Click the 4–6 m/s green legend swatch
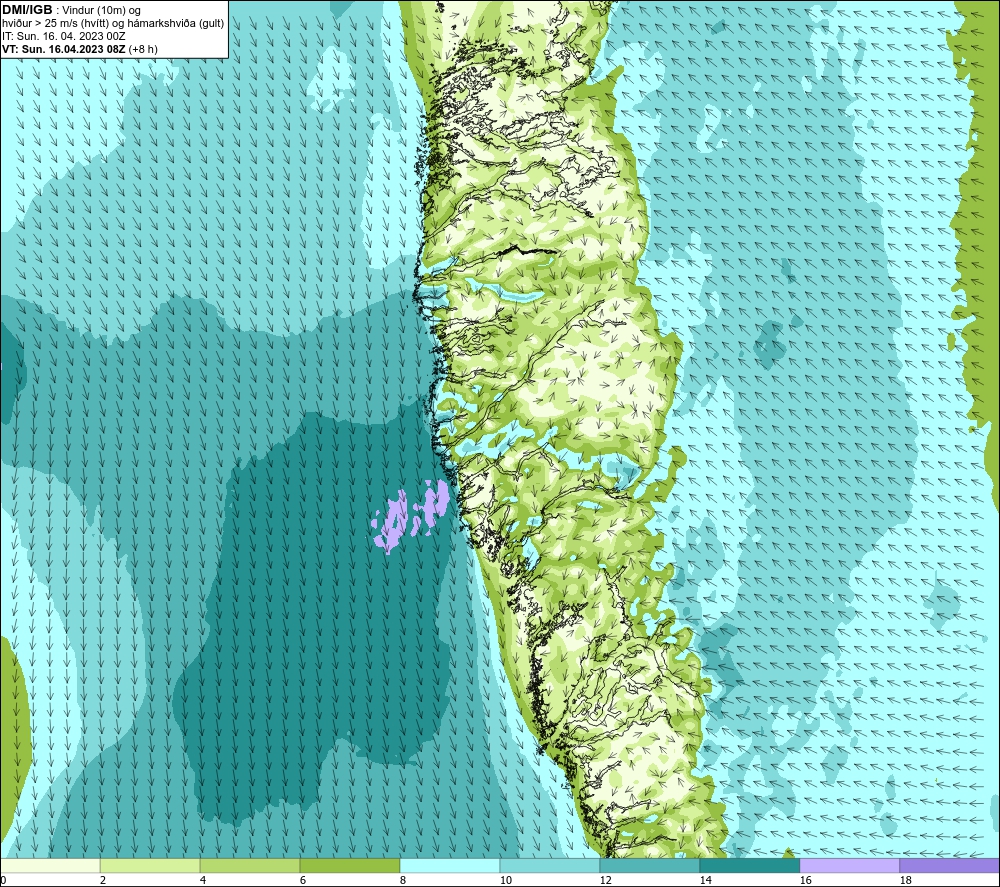 pyautogui.click(x=250, y=865)
